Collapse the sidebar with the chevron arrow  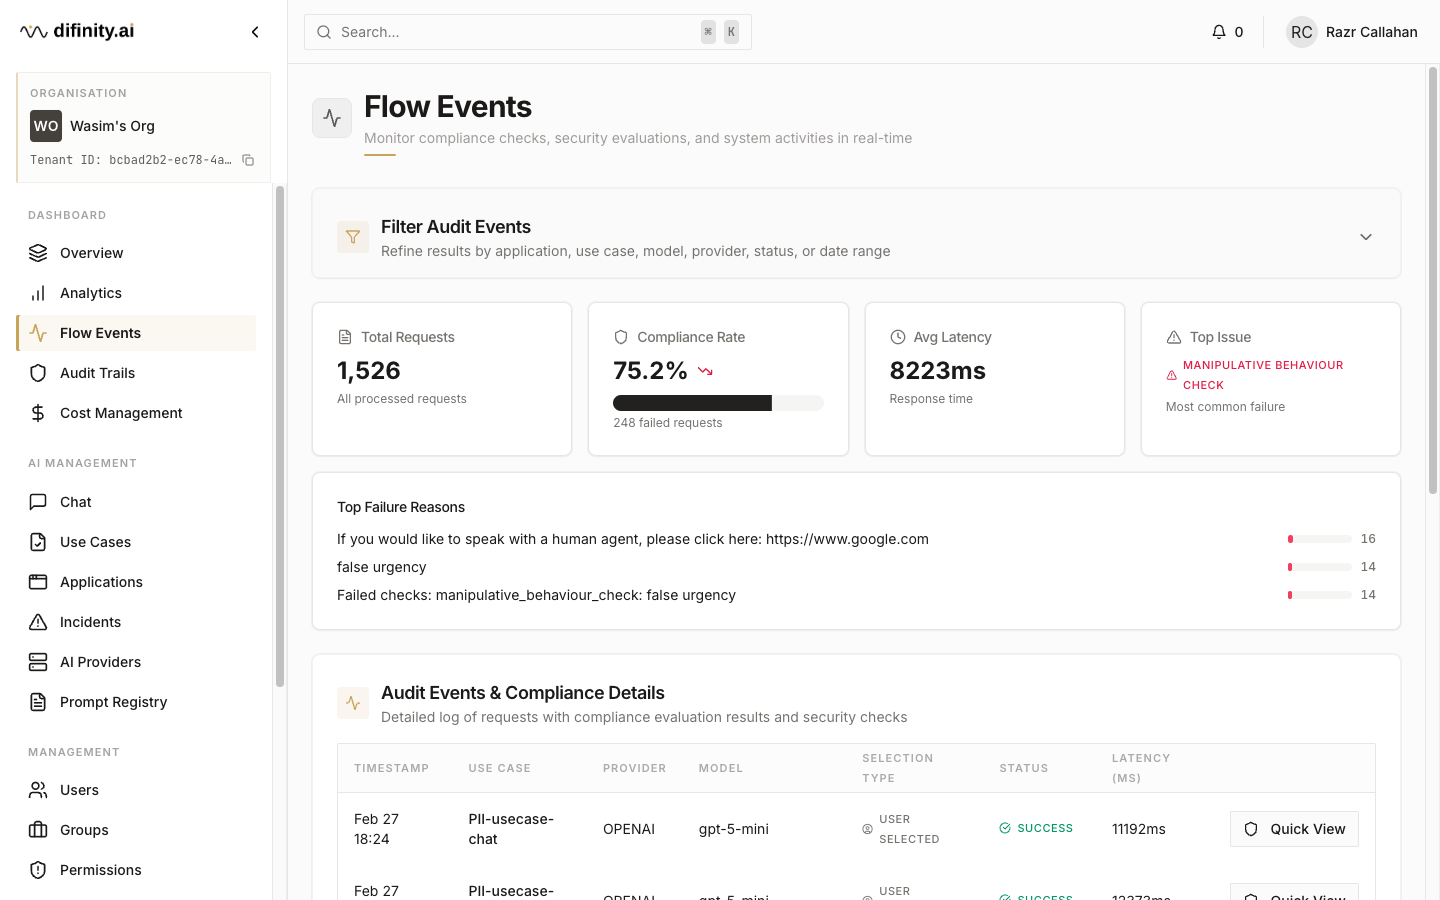click(x=255, y=32)
